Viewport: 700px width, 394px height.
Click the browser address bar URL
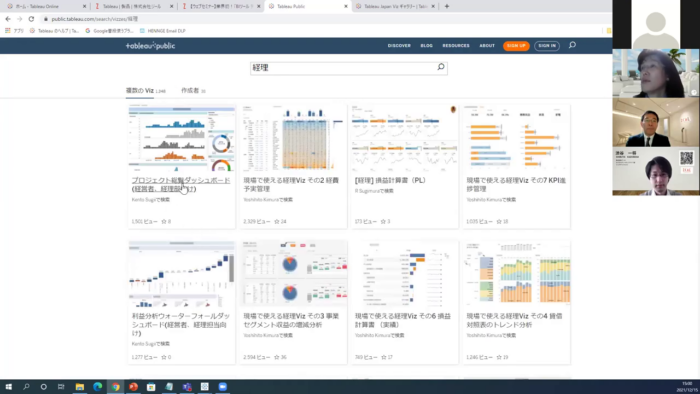tap(95, 19)
